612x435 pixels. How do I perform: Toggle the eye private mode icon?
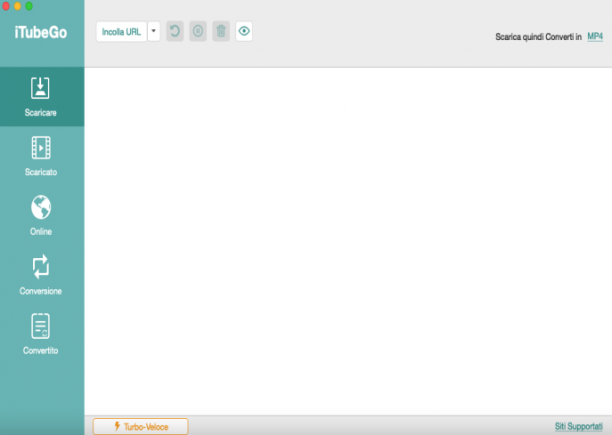244,31
